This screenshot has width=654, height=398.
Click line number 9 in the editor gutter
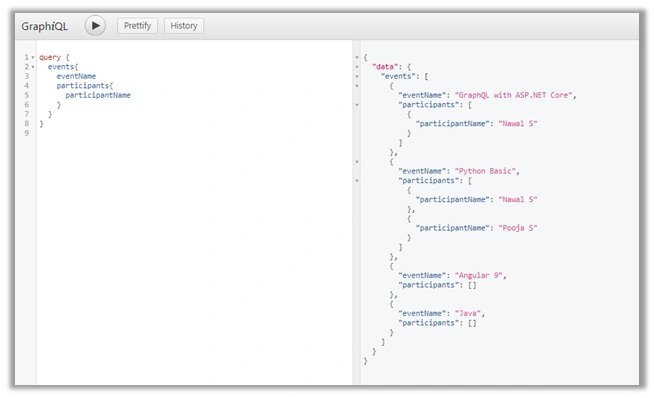tap(27, 133)
